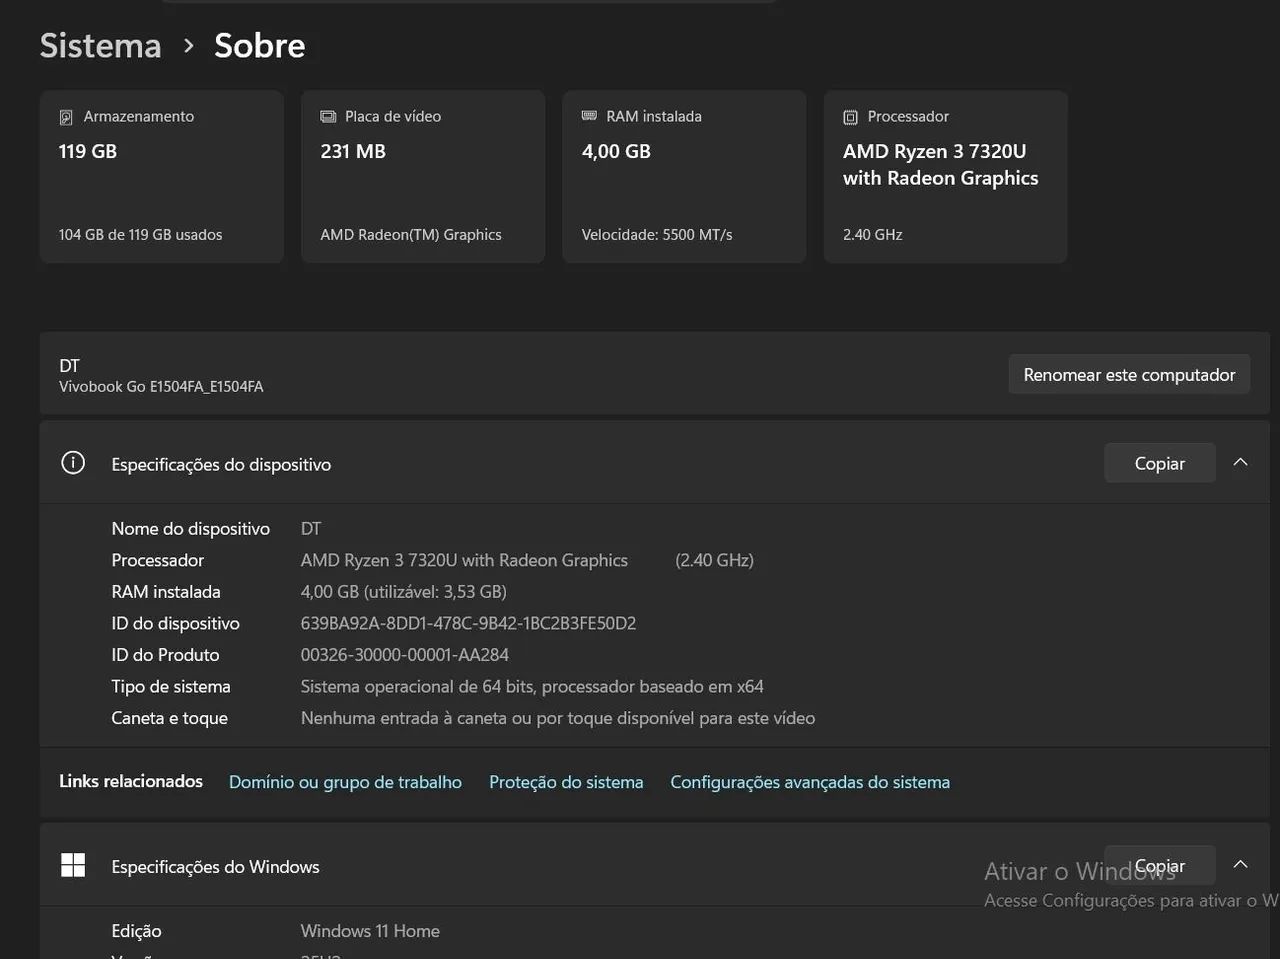Open Configurações avançadas do sistema
1280x959 pixels.
810,782
